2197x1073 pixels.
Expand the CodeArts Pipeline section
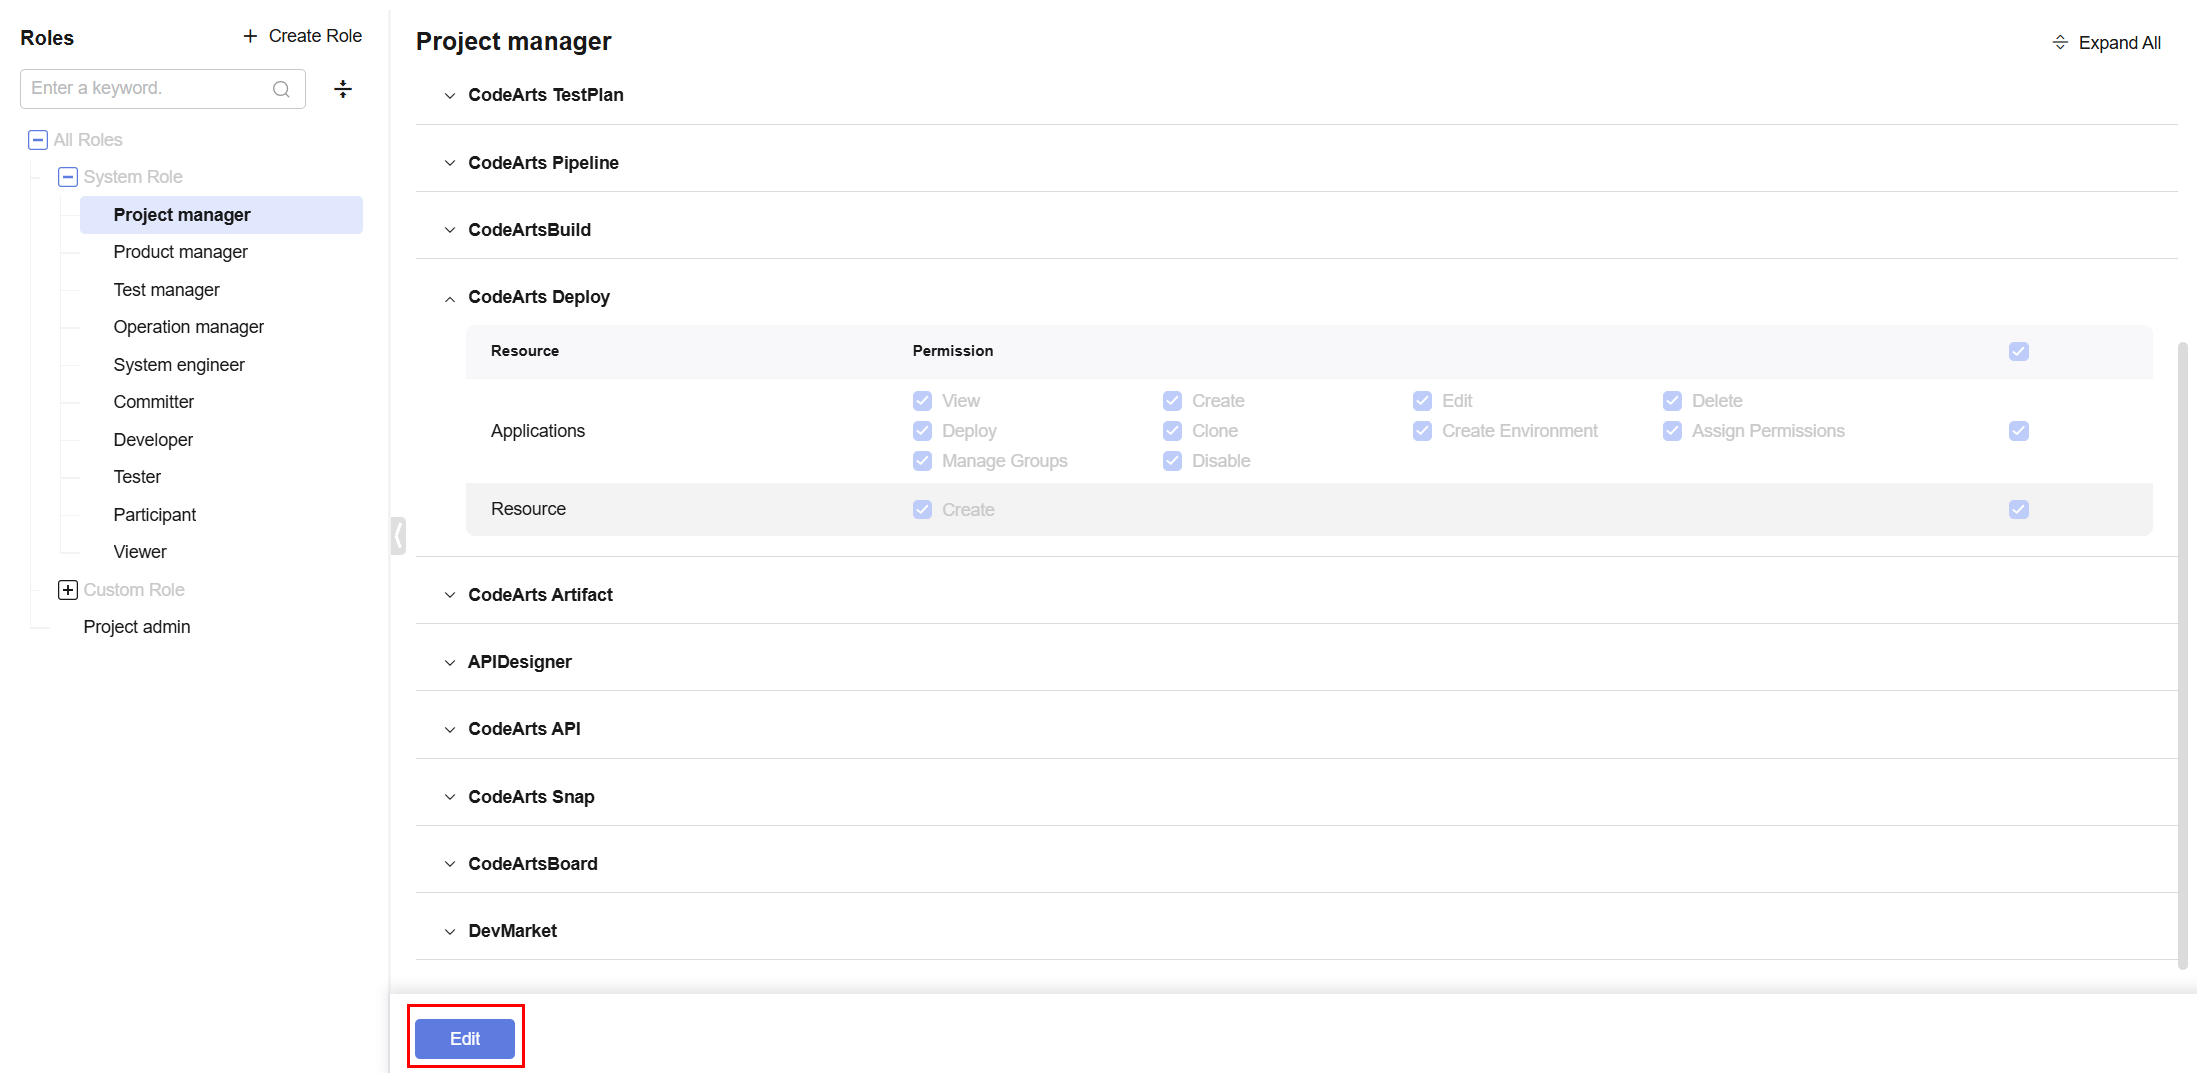(x=450, y=163)
